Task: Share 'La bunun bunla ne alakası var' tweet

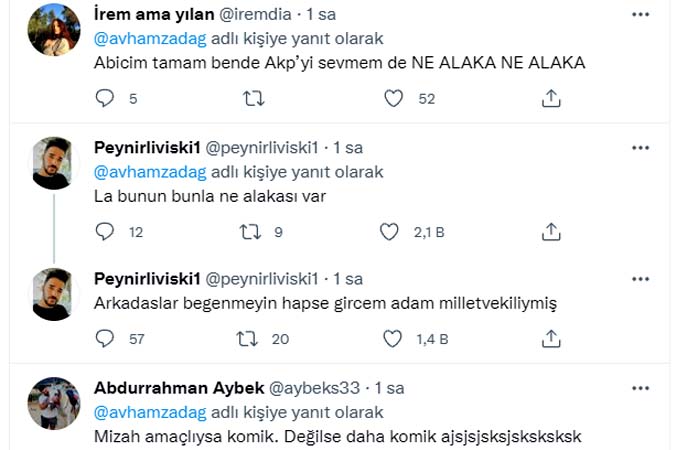Action: (550, 232)
